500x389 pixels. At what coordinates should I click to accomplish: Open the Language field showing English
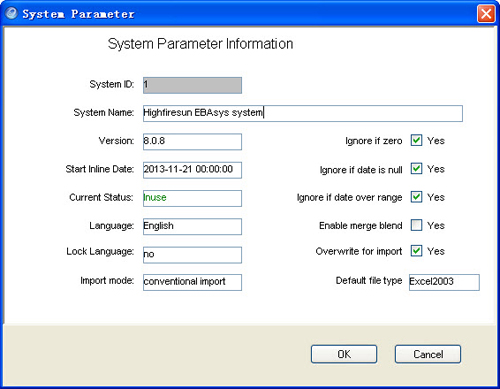coord(192,227)
